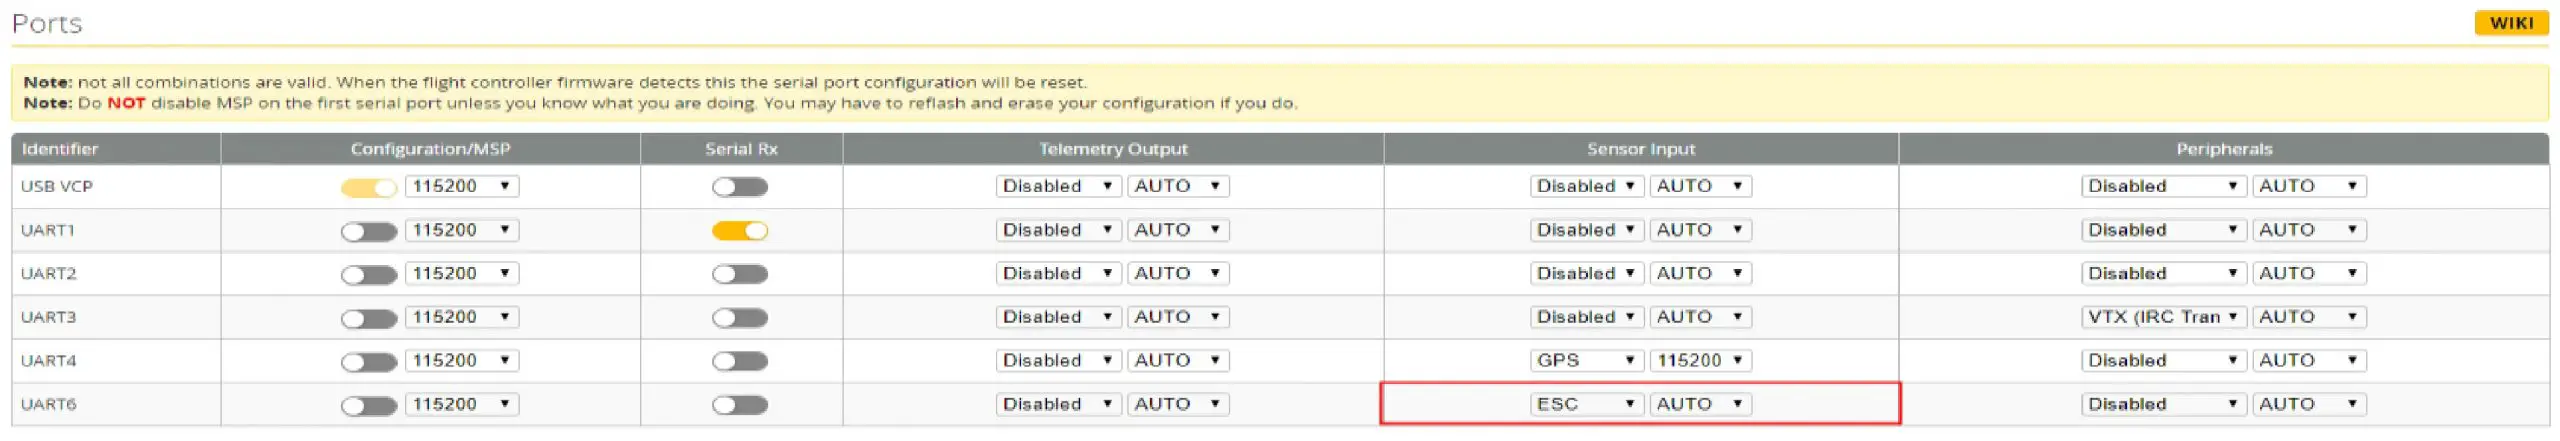Open USB VCP Sensor baud AUTO dropdown
Viewport: 2560px width, 441px height.
(1701, 186)
